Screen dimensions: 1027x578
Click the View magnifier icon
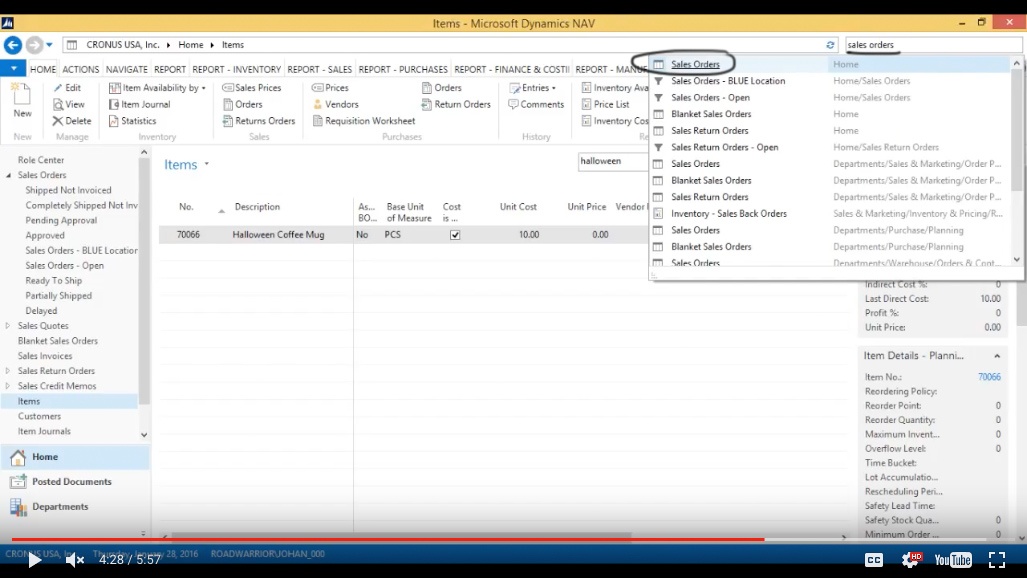click(58, 104)
